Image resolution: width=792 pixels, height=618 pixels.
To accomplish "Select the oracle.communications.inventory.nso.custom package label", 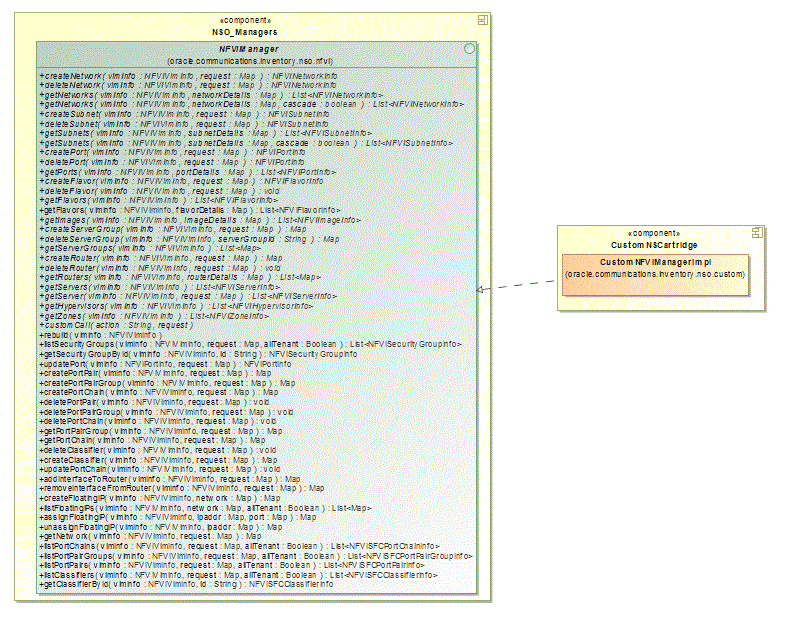I will point(655,274).
